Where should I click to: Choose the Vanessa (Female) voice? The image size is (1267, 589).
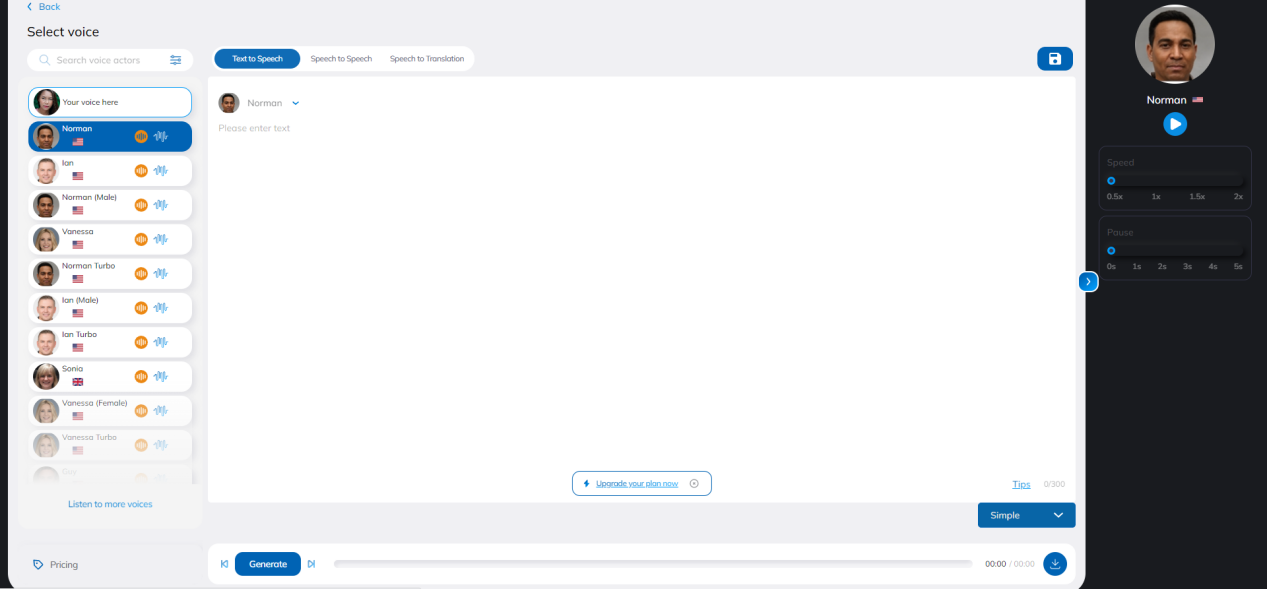[110, 411]
